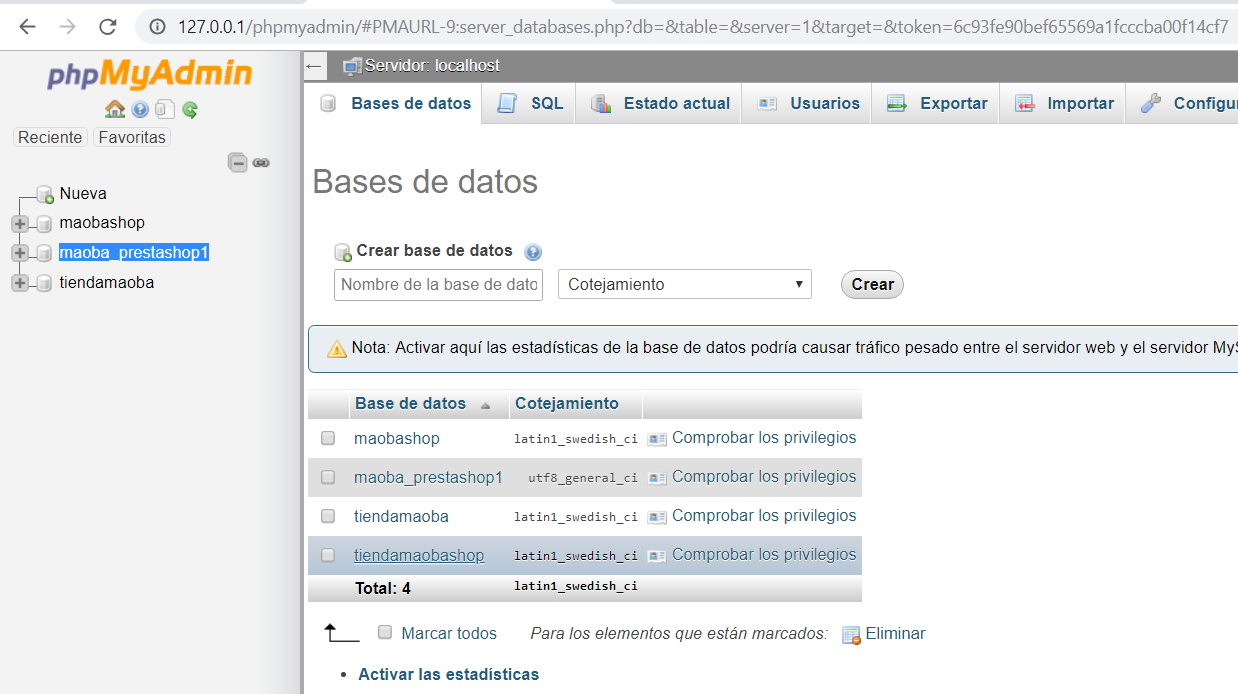Select maobashop in the navigation tree
Viewport: 1238px width, 694px height.
[x=102, y=222]
